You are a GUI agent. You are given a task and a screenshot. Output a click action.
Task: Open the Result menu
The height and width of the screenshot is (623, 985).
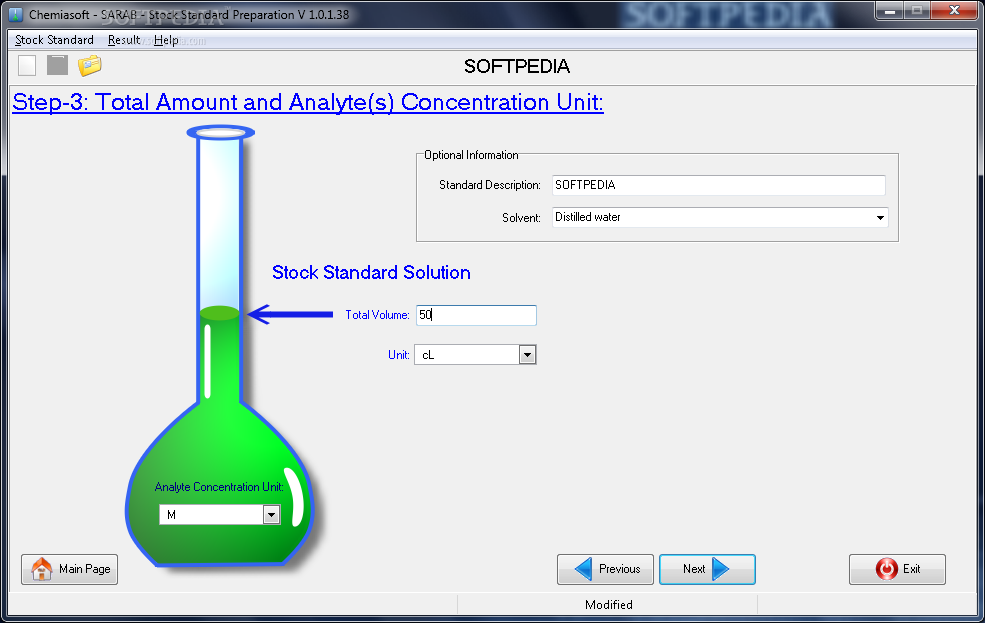tap(124, 40)
